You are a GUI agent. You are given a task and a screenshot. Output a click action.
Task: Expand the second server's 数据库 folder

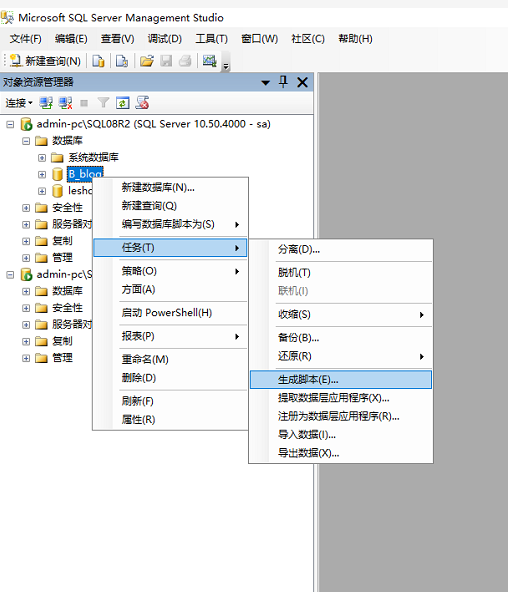point(26,291)
